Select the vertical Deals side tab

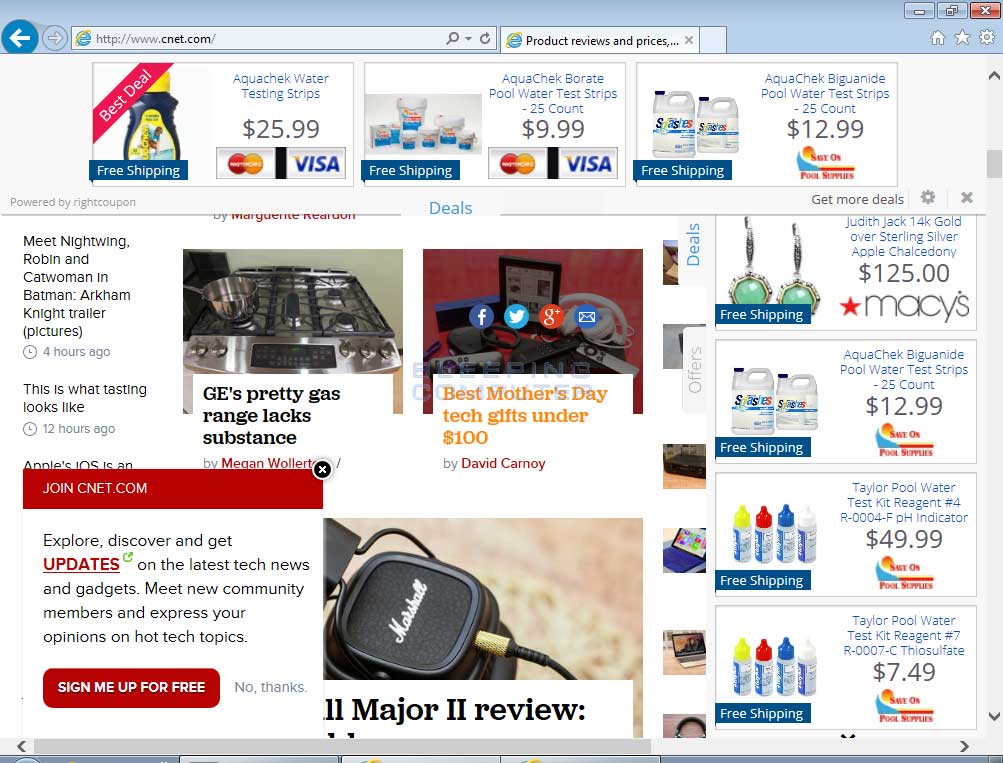(693, 244)
